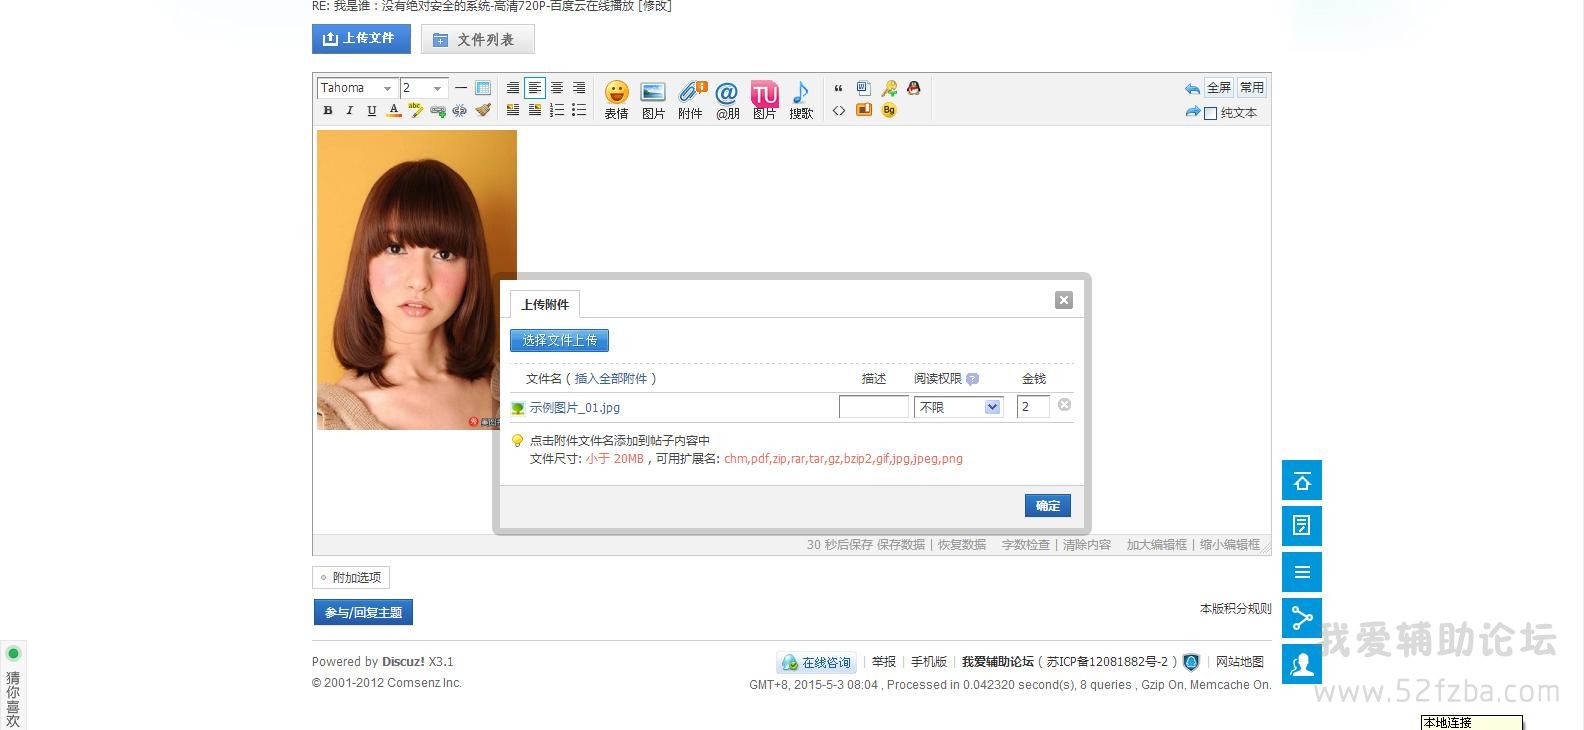Click 加大编辑框 to enlarge editor
This screenshot has height=730, width=1584.
1157,545
